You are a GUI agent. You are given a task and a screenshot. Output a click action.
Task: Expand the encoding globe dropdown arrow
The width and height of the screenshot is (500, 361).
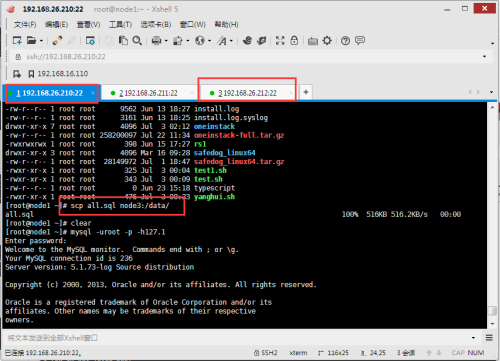point(209,41)
